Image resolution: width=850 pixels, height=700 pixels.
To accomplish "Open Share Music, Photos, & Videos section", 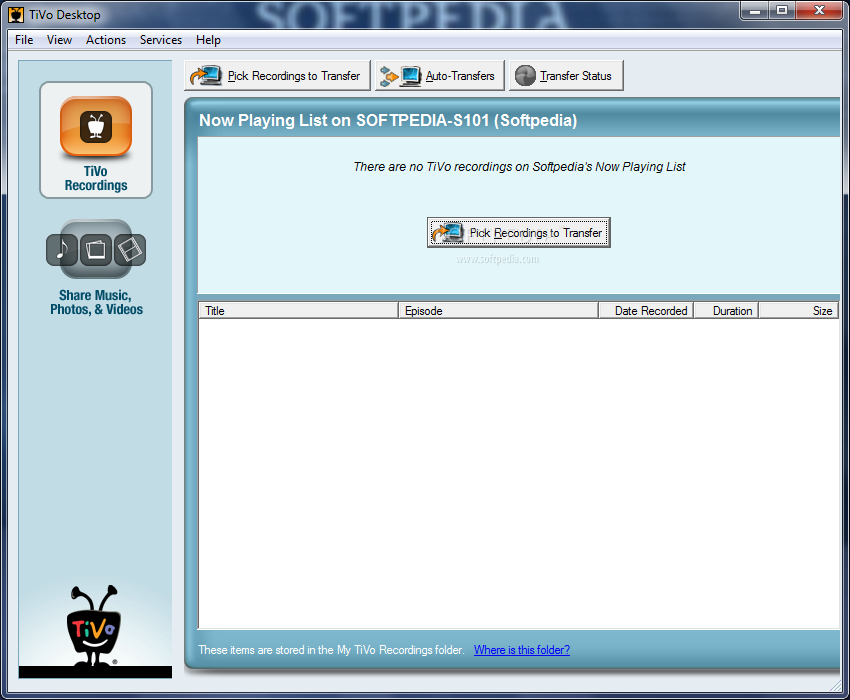I will [x=96, y=268].
